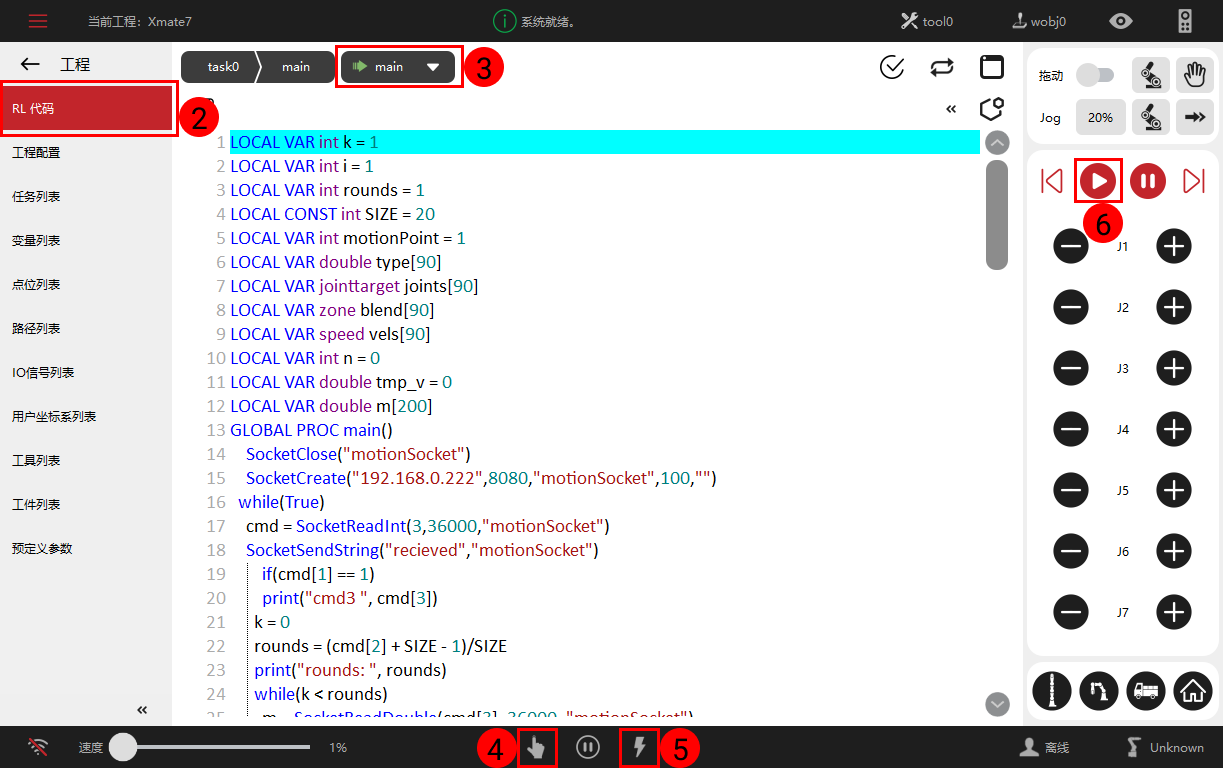This screenshot has width=1223, height=768.
Task: Click the hamburger menu icon
Action: (x=38, y=21)
